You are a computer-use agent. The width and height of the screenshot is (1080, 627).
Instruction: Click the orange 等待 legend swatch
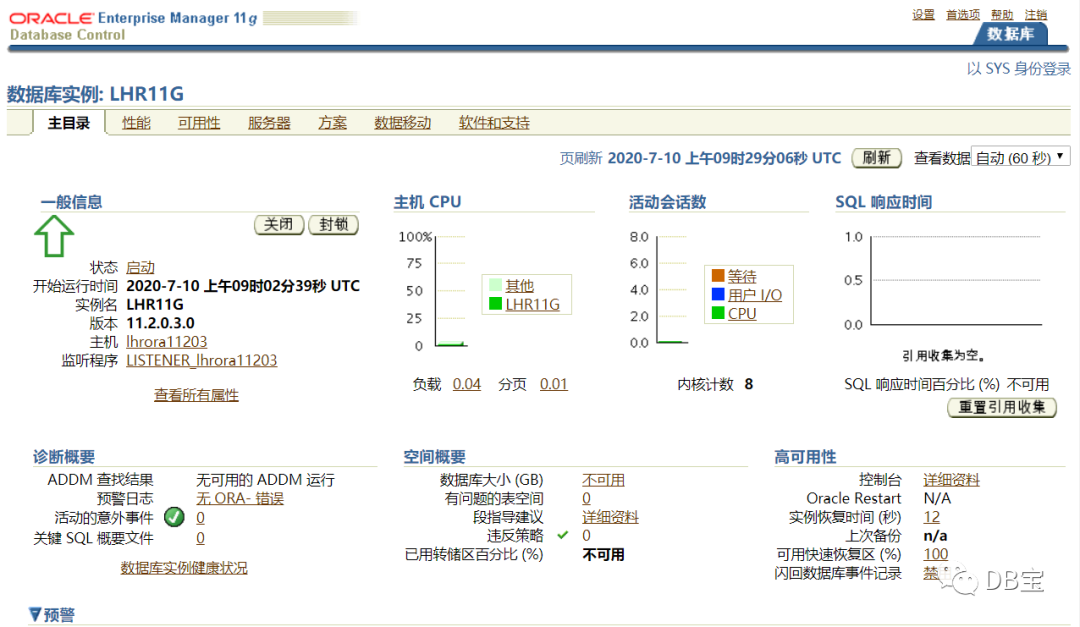718,276
